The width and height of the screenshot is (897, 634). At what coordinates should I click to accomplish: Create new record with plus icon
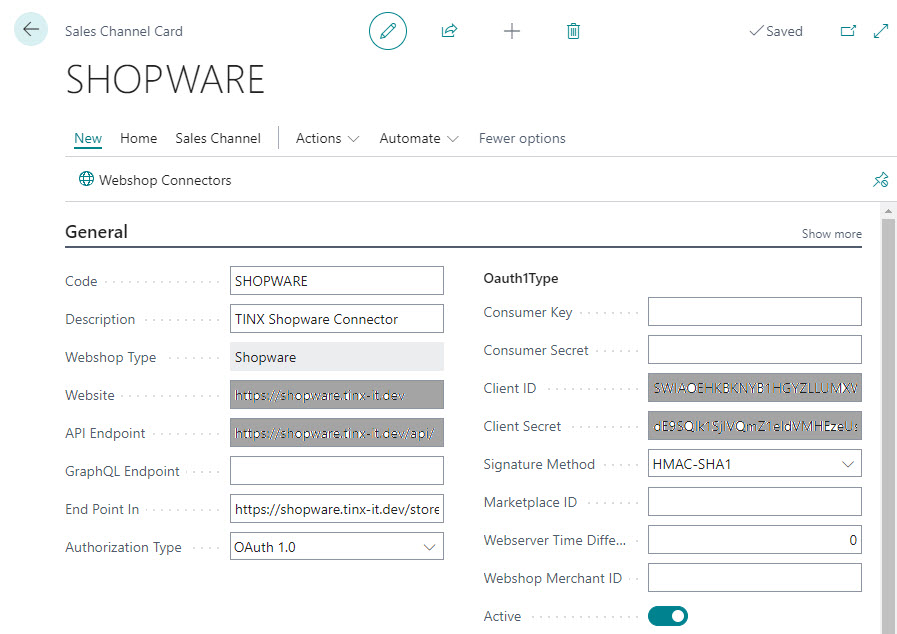[x=511, y=31]
